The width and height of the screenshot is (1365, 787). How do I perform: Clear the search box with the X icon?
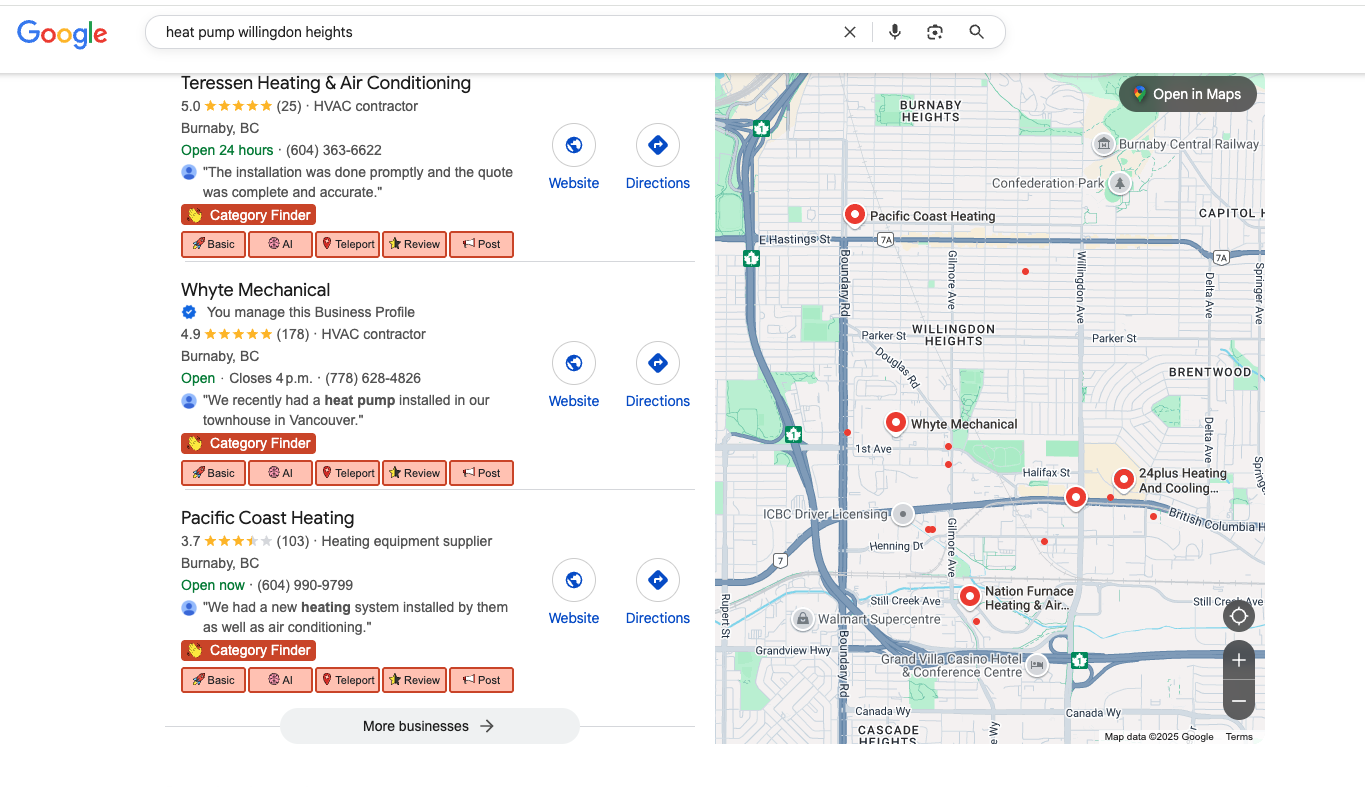point(850,32)
